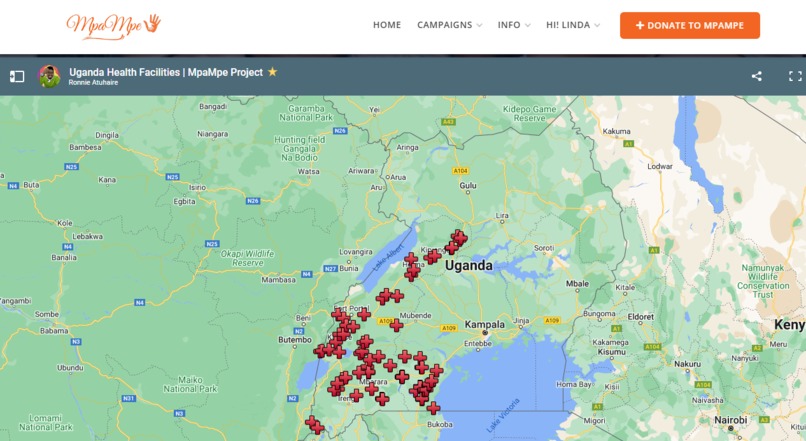Click the Kitale label on map
The image size is (806, 441).
(x=625, y=287)
